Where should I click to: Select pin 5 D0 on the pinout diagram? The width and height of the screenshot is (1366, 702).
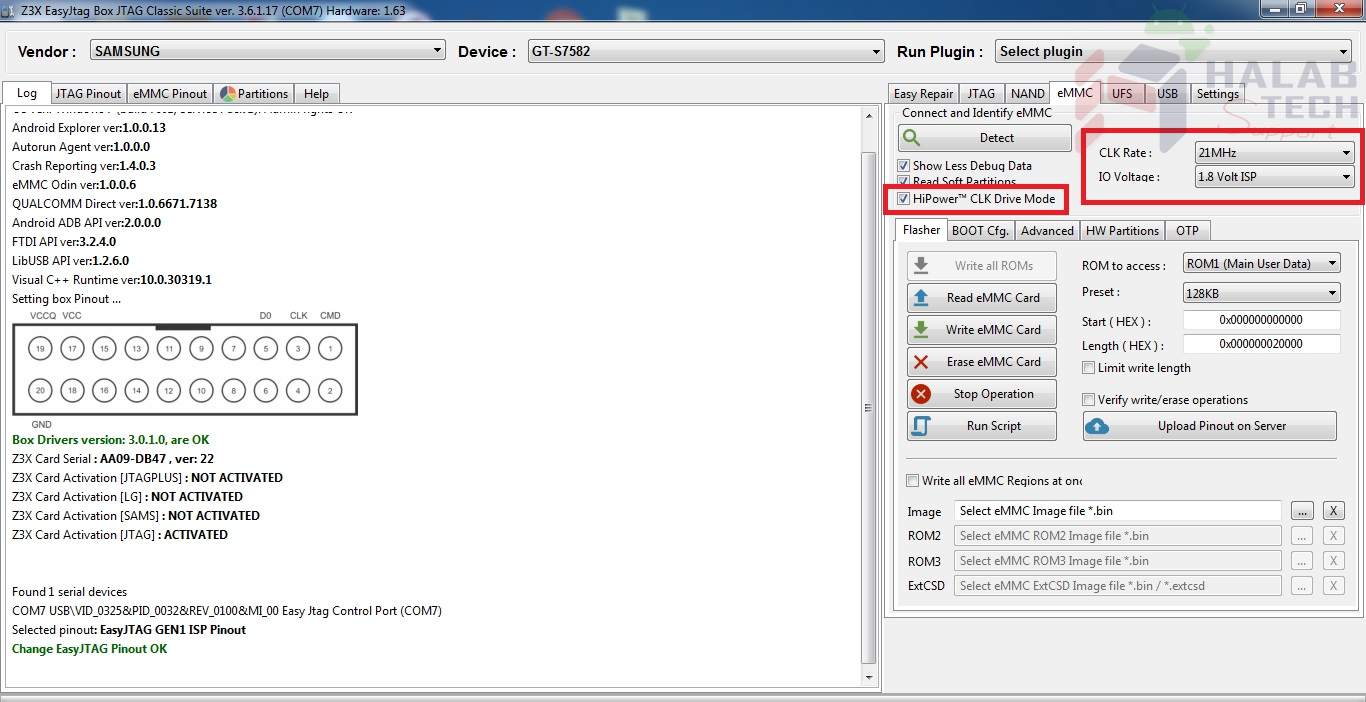click(x=266, y=349)
